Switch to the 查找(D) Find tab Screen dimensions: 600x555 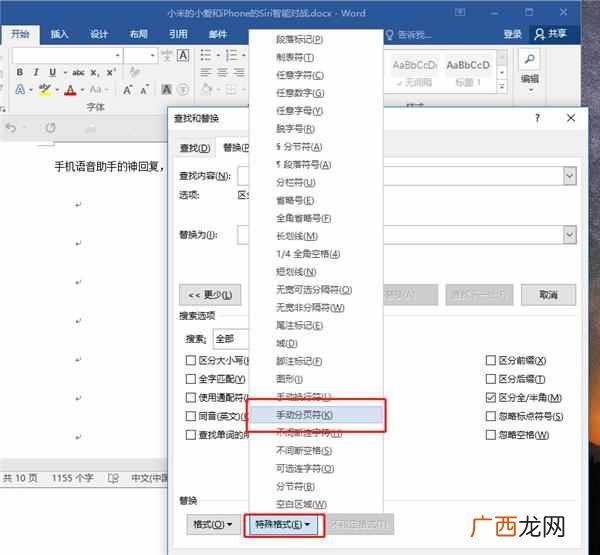click(195, 148)
